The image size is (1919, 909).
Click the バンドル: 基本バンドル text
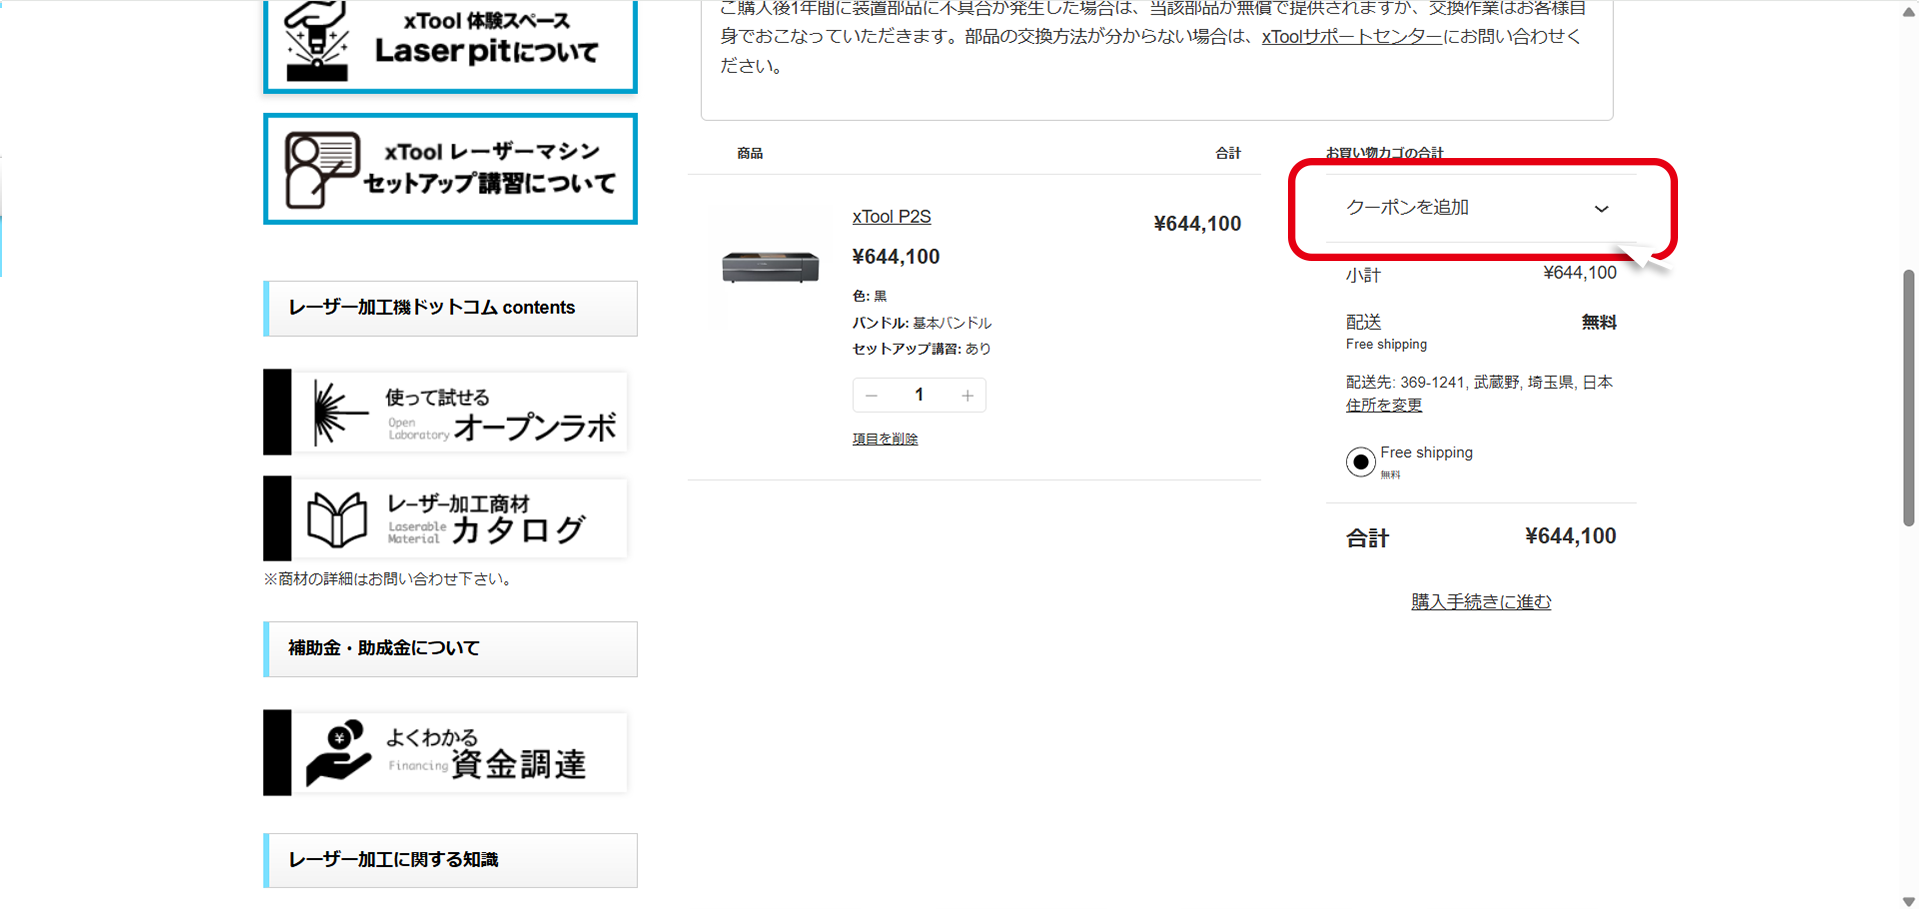(921, 323)
